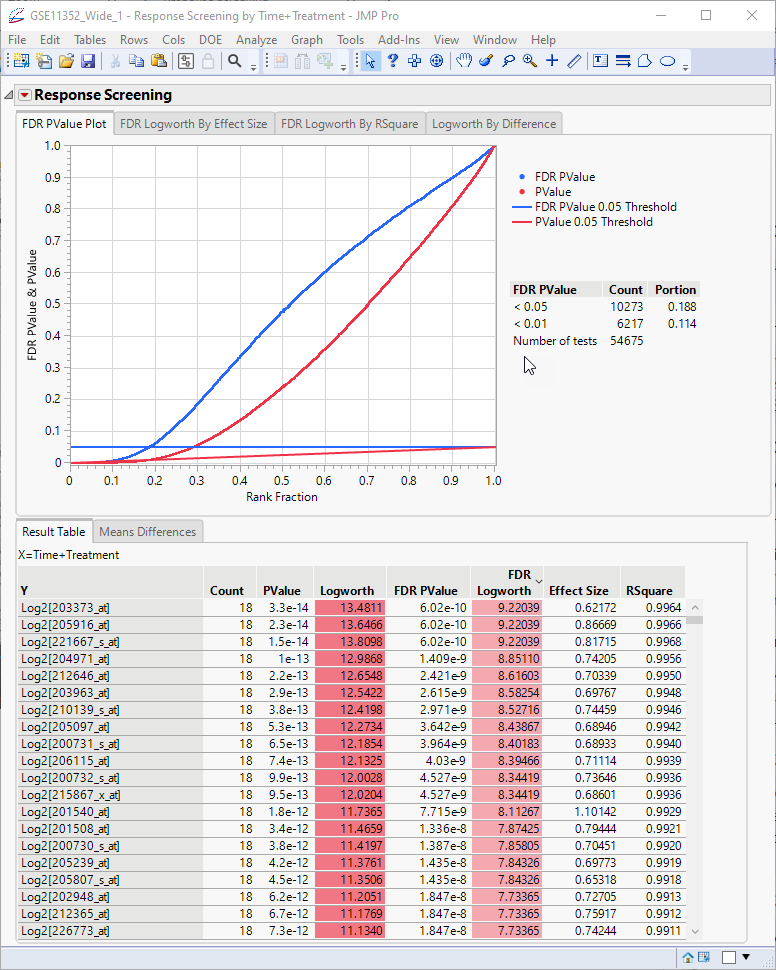Collapse the Response Screening outline
The width and height of the screenshot is (776, 970).
point(9,95)
